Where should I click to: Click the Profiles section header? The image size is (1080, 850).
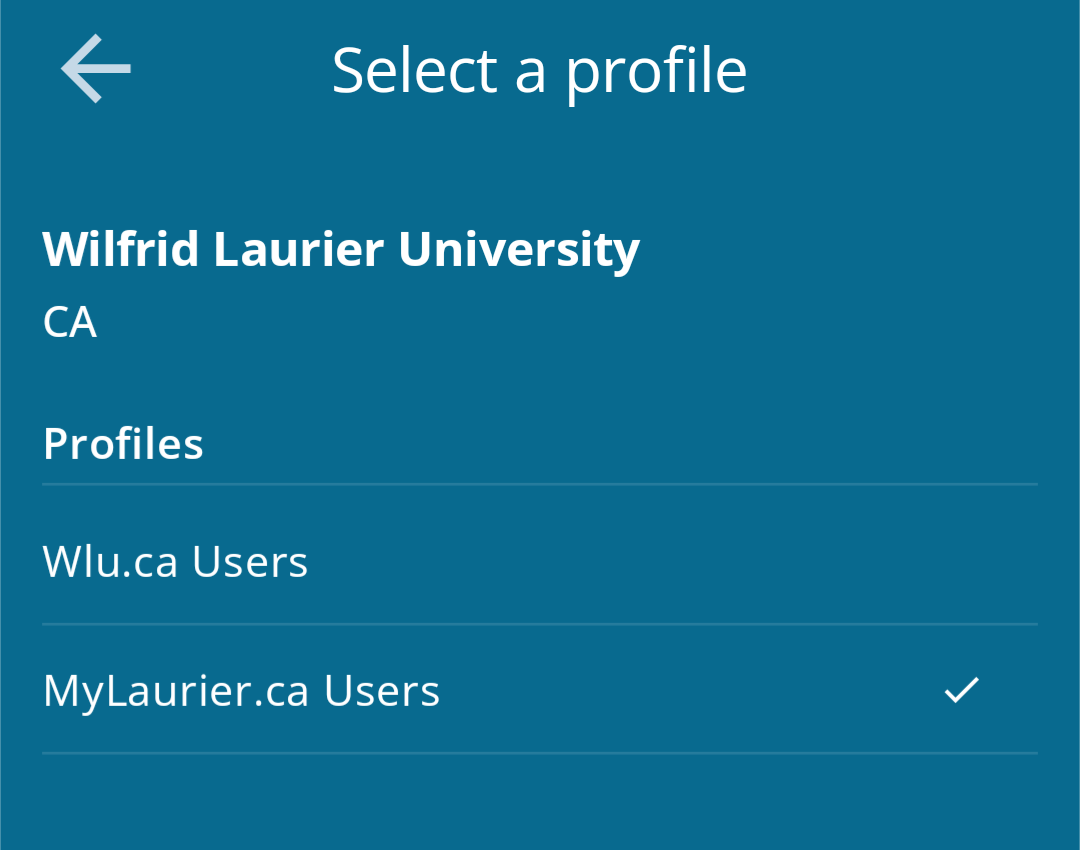coord(123,443)
